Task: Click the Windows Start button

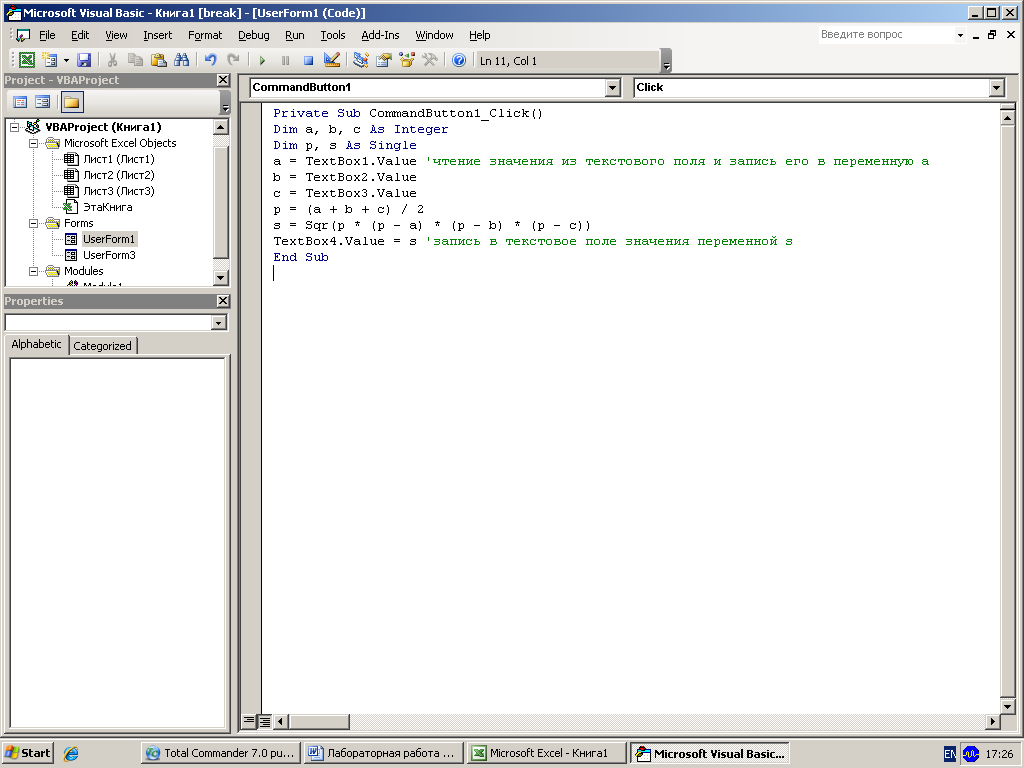Action: [28, 753]
